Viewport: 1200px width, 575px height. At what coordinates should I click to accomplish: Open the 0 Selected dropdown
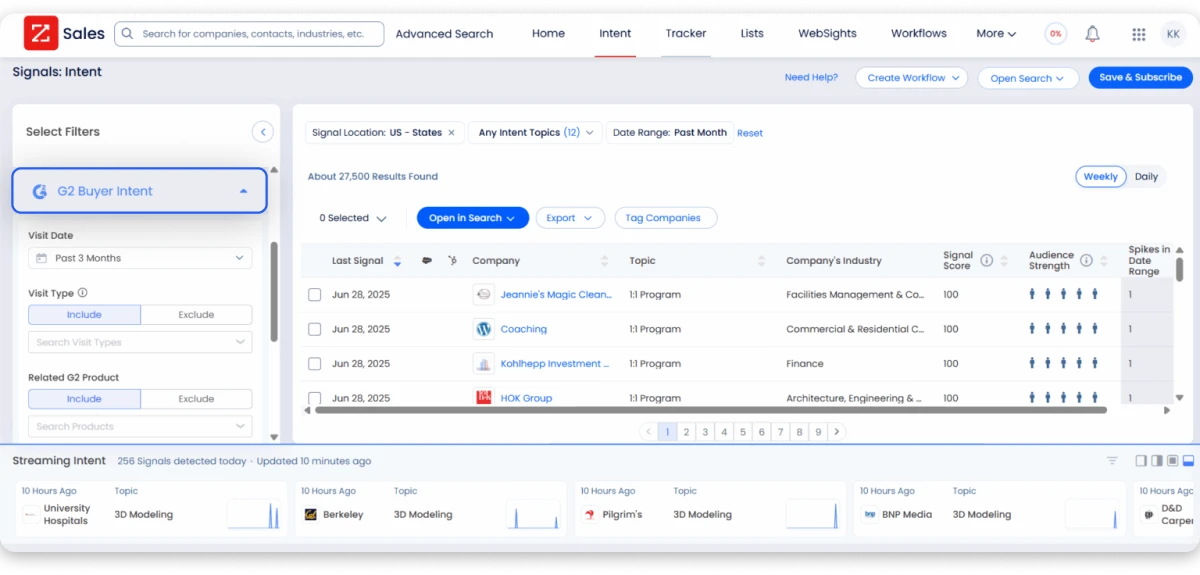(352, 218)
